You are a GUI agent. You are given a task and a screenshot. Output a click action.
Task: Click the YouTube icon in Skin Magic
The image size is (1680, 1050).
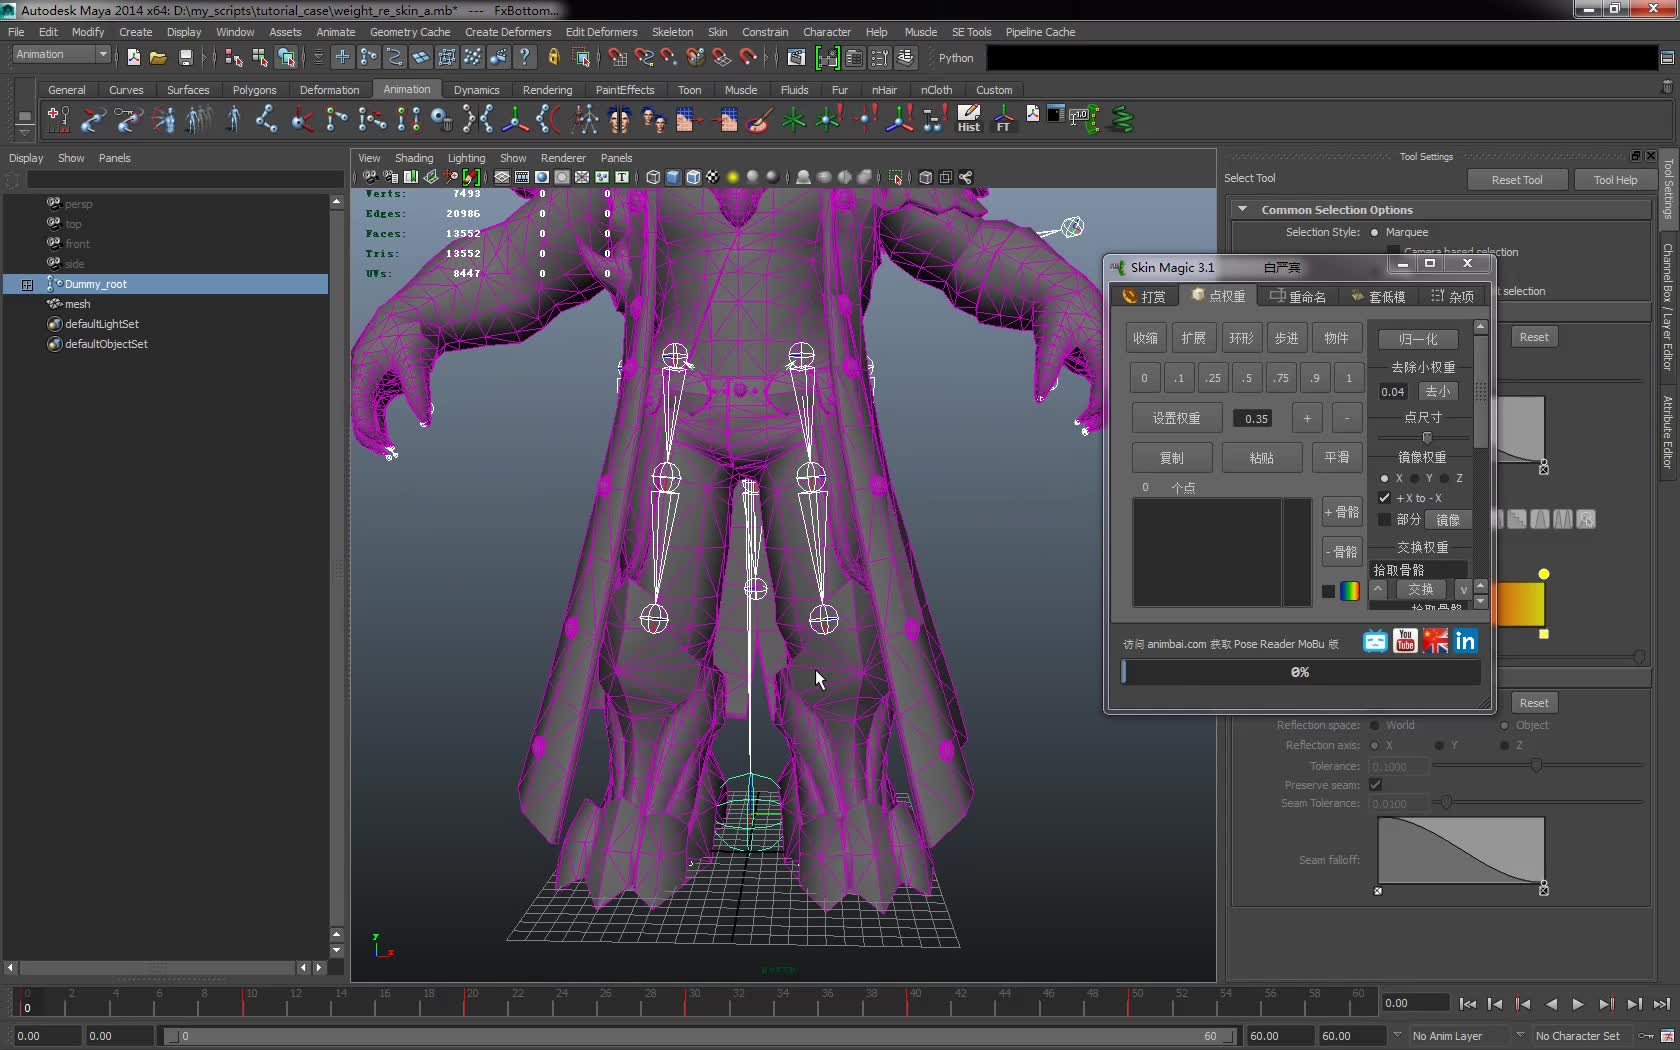1405,641
